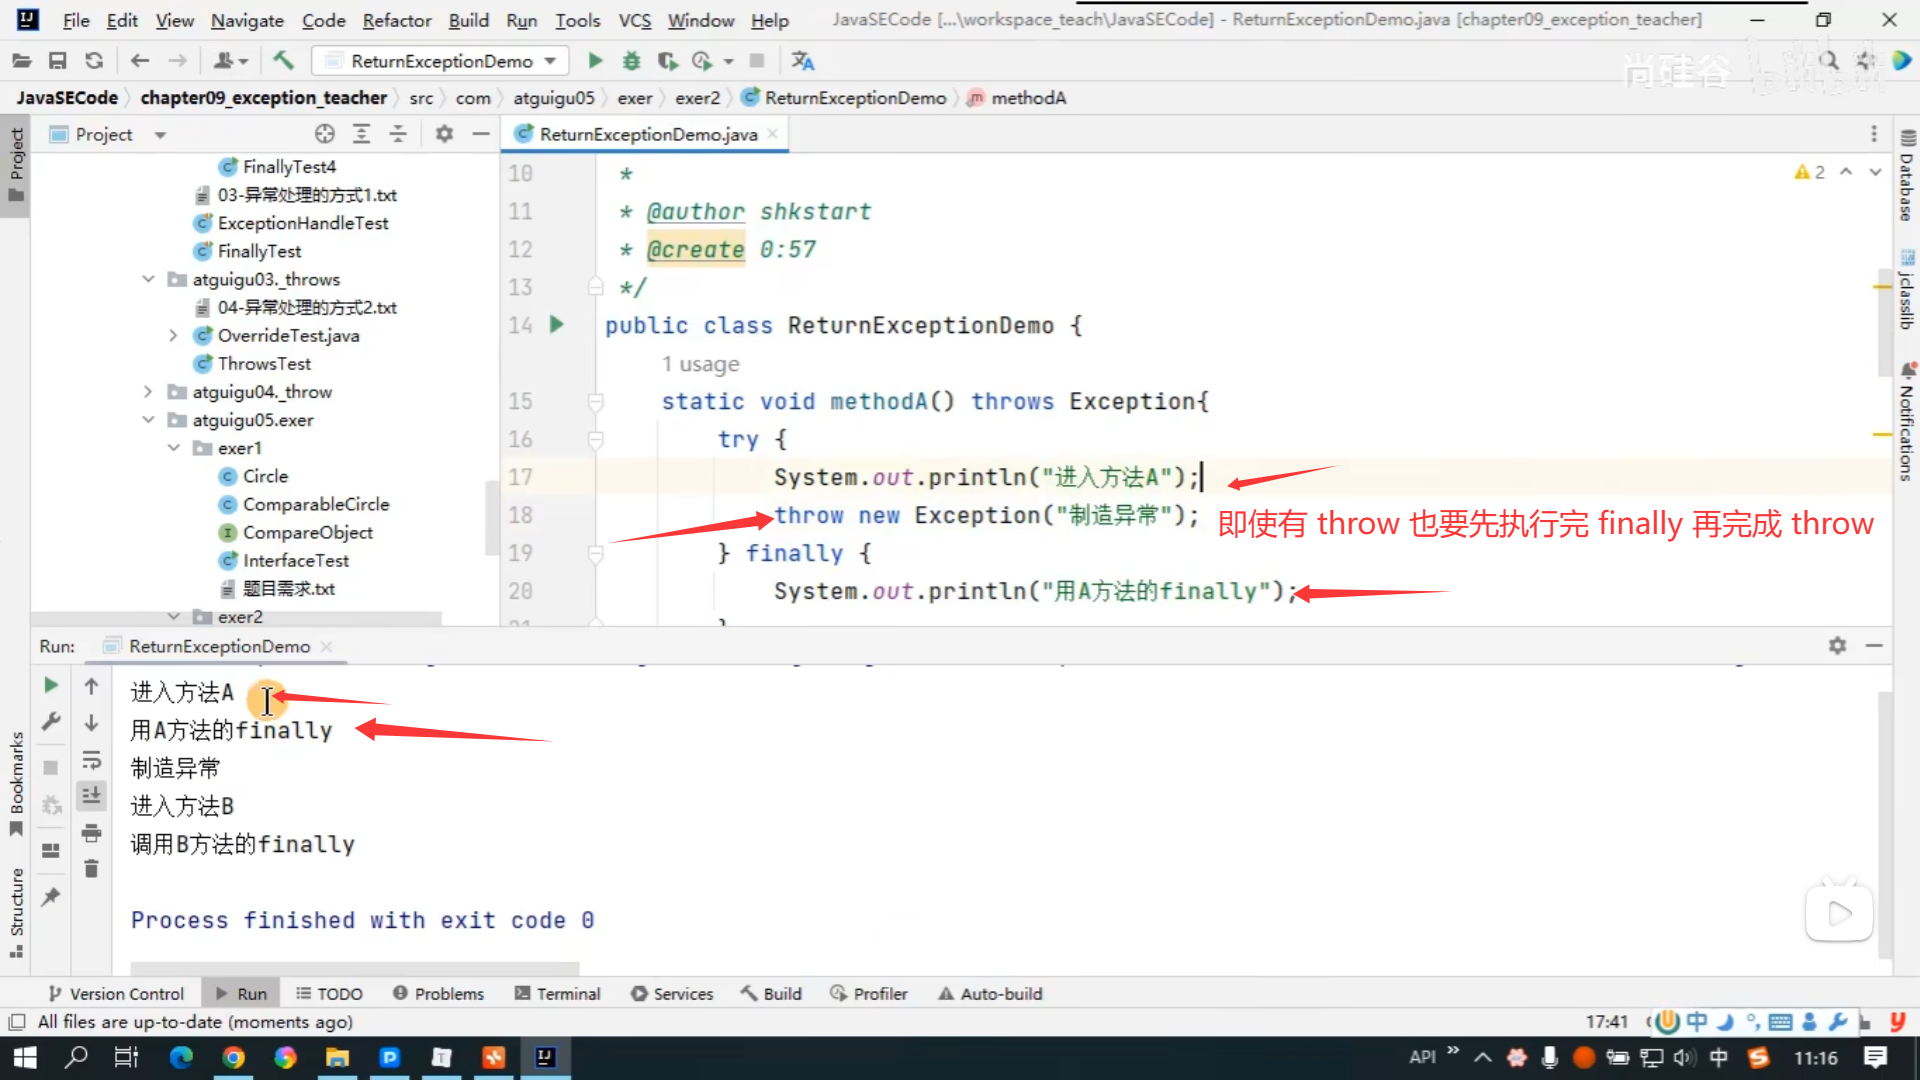Image resolution: width=1920 pixels, height=1080 pixels.
Task: Collapse the atguigu05.exer package
Action: click(148, 420)
